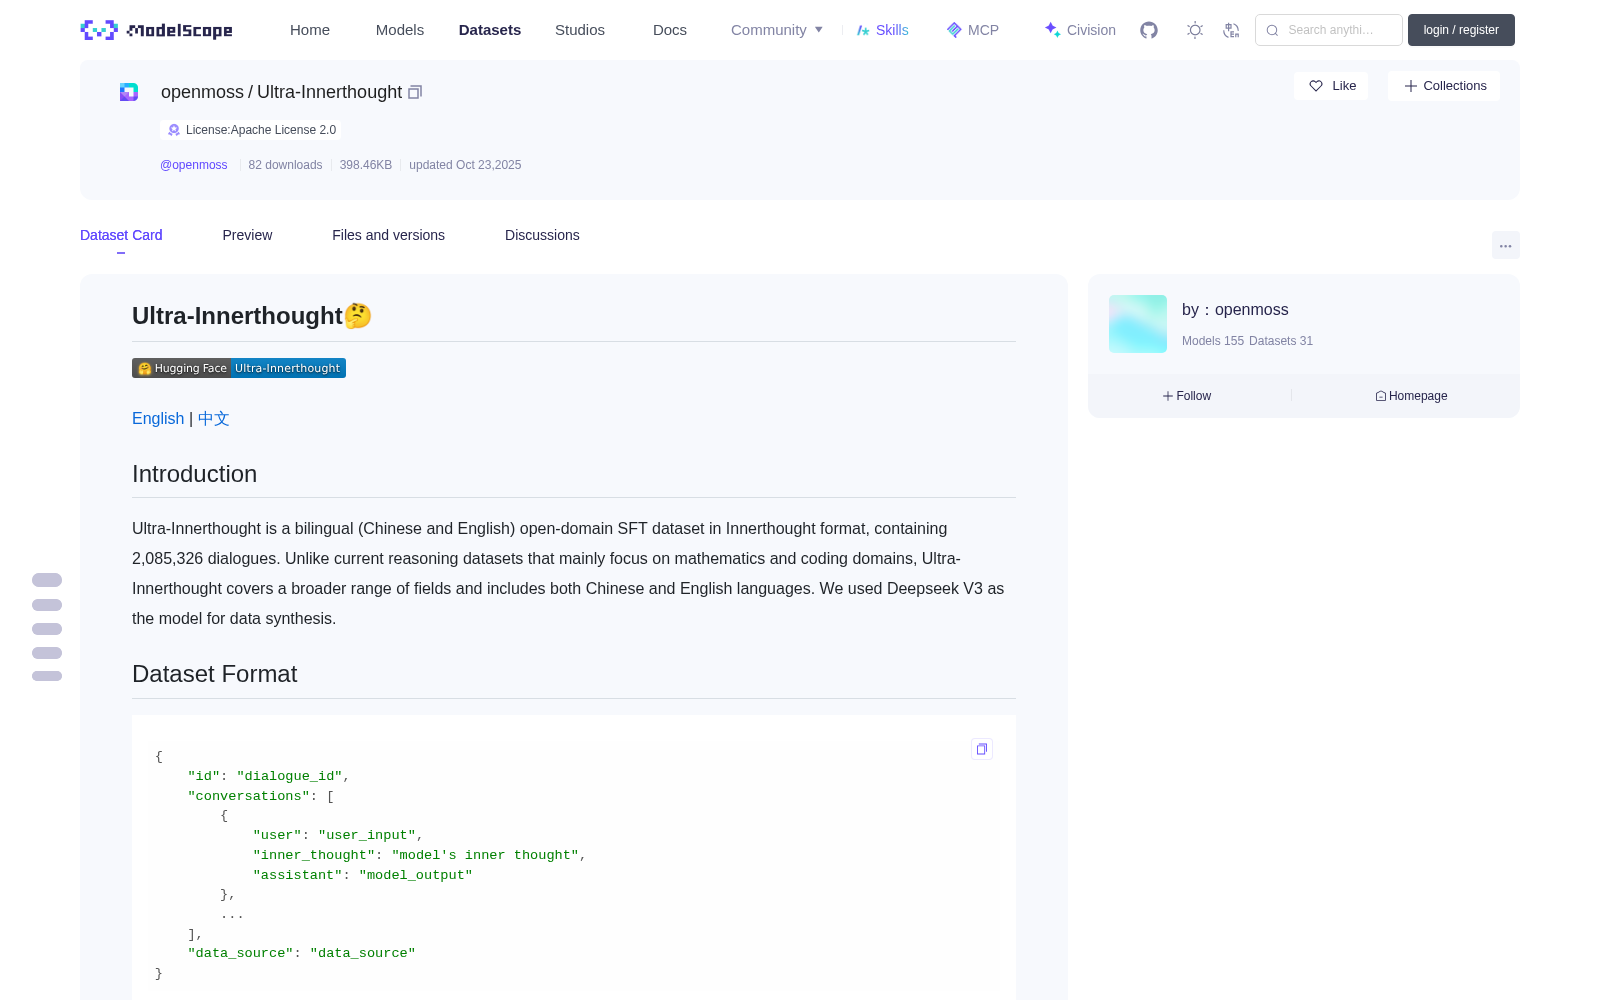Open the Datasets navigation item
This screenshot has height=1000, width=1600.
point(490,30)
